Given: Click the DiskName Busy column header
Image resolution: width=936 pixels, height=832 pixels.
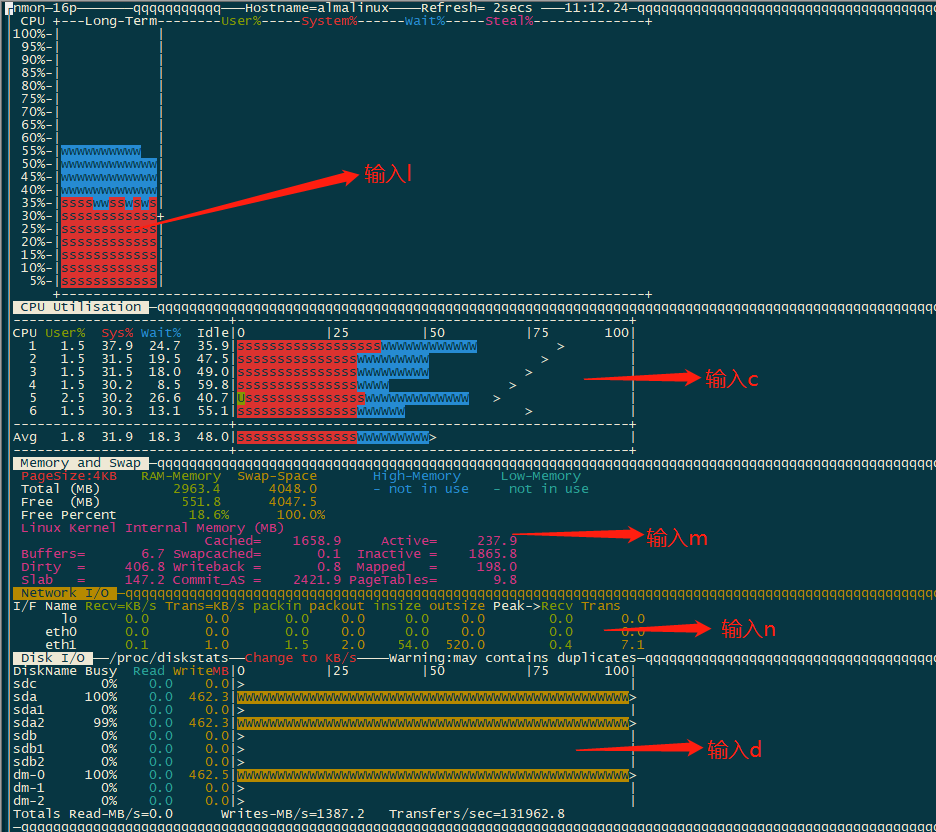Looking at the screenshot, I should [65, 671].
